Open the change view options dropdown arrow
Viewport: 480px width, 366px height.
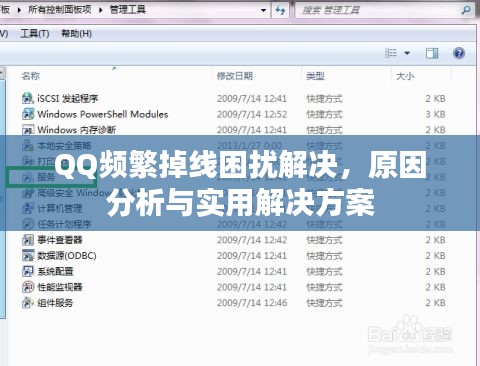click(x=407, y=53)
